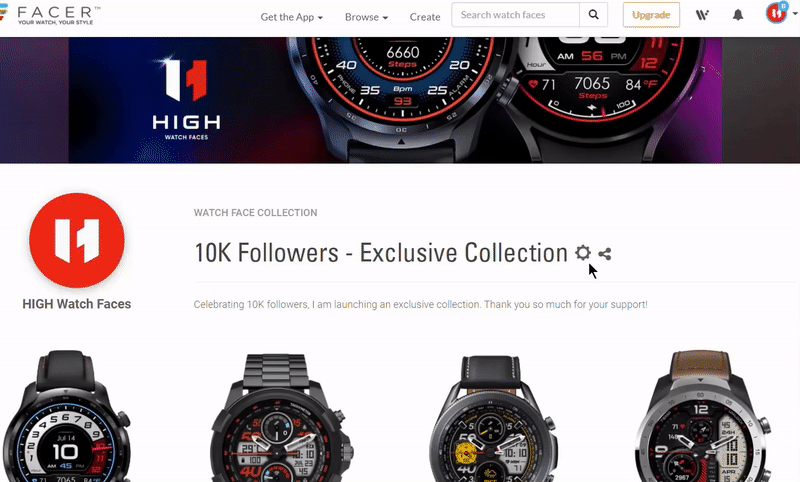Screen dimensions: 800x482
Task: Open collection settings gear icon
Action: pyautogui.click(x=583, y=253)
